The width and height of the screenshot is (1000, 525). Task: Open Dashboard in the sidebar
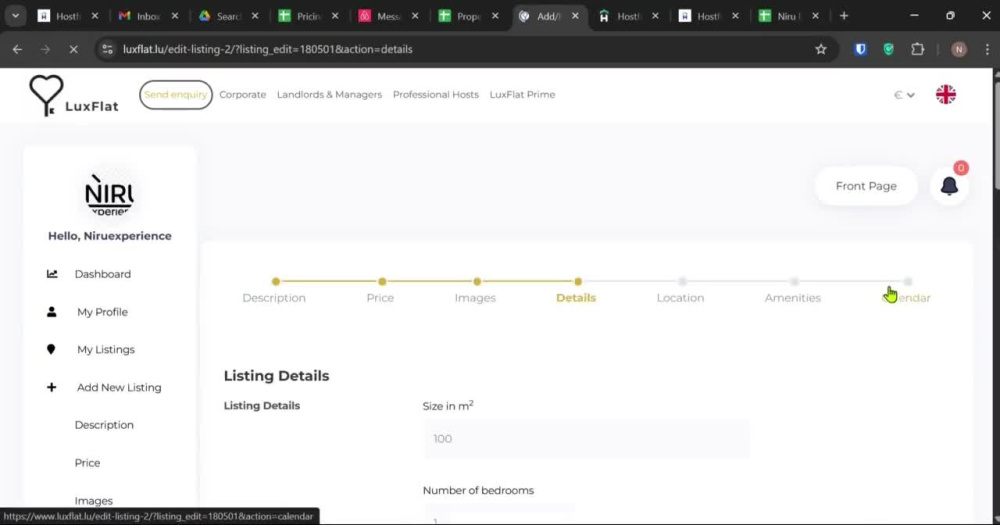(103, 274)
